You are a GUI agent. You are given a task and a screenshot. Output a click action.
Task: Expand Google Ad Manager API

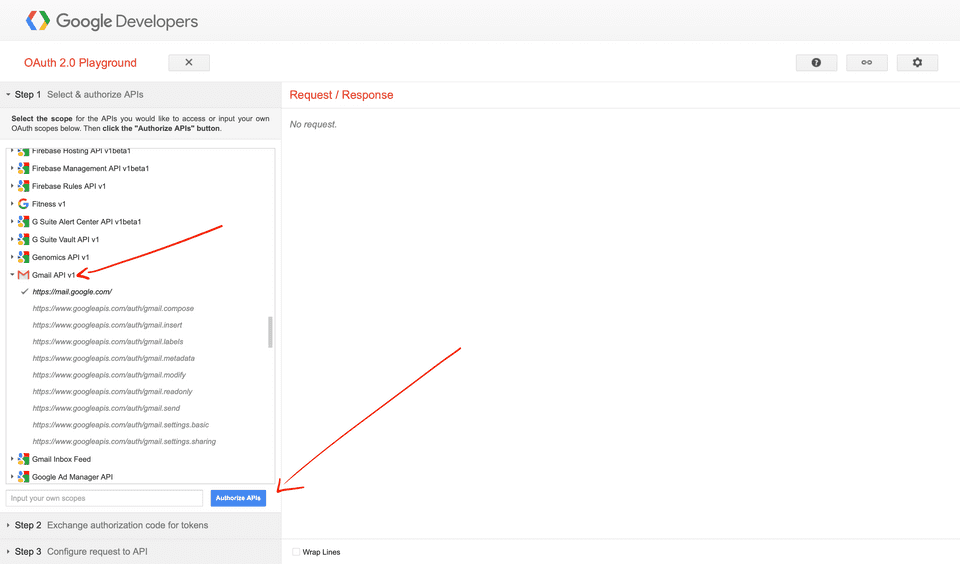point(12,476)
